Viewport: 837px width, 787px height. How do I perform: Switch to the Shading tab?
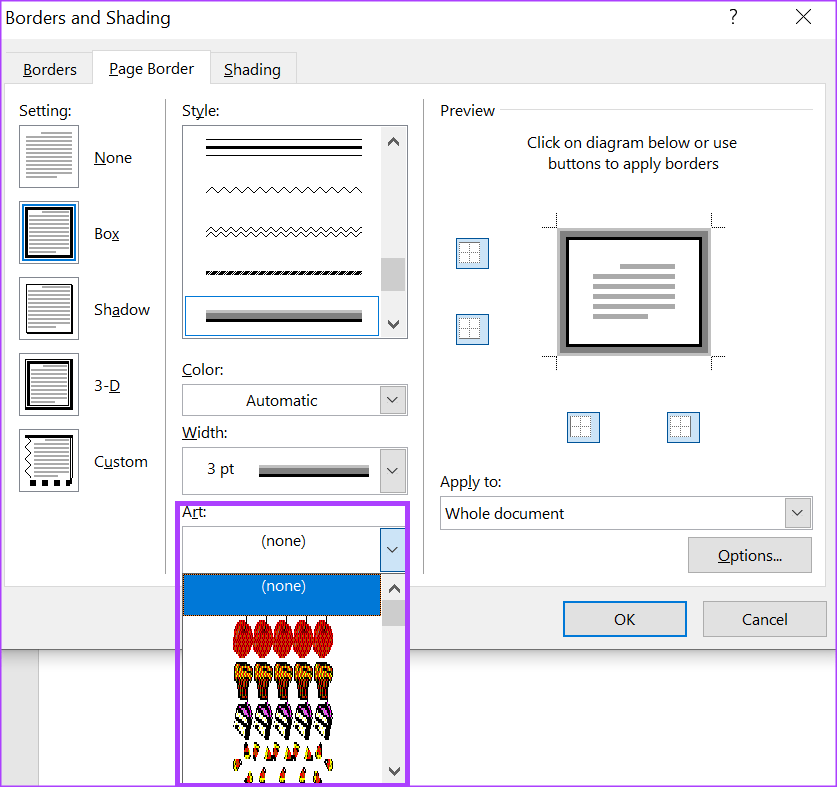[x=252, y=69]
